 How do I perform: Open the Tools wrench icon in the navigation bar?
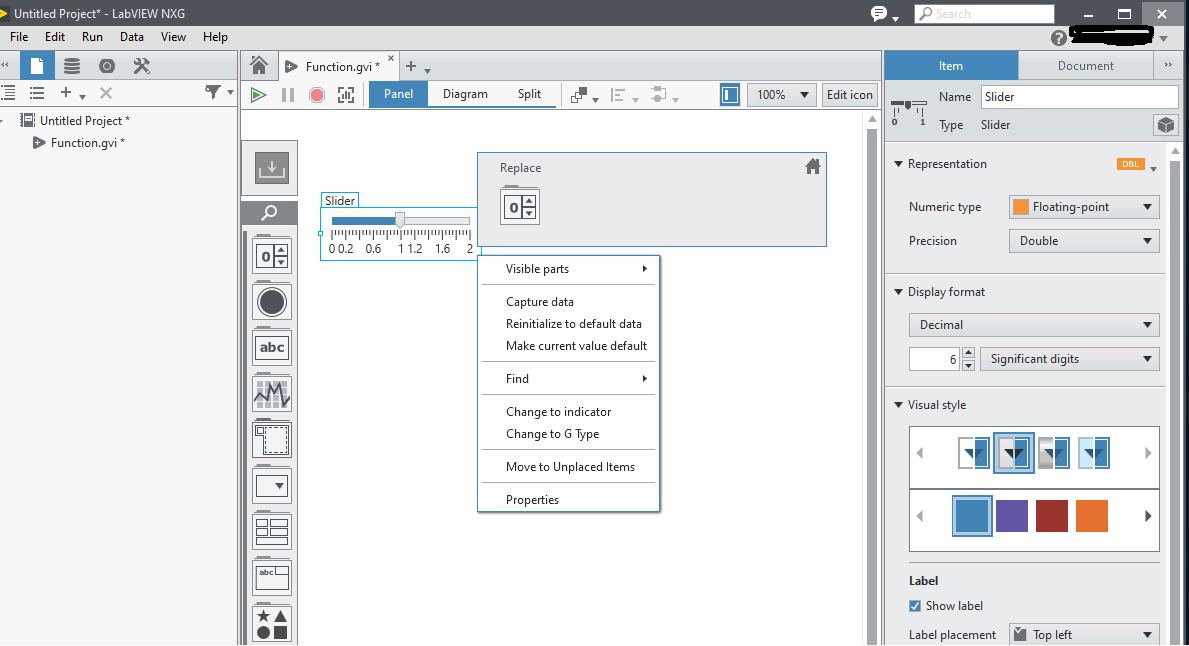point(142,64)
